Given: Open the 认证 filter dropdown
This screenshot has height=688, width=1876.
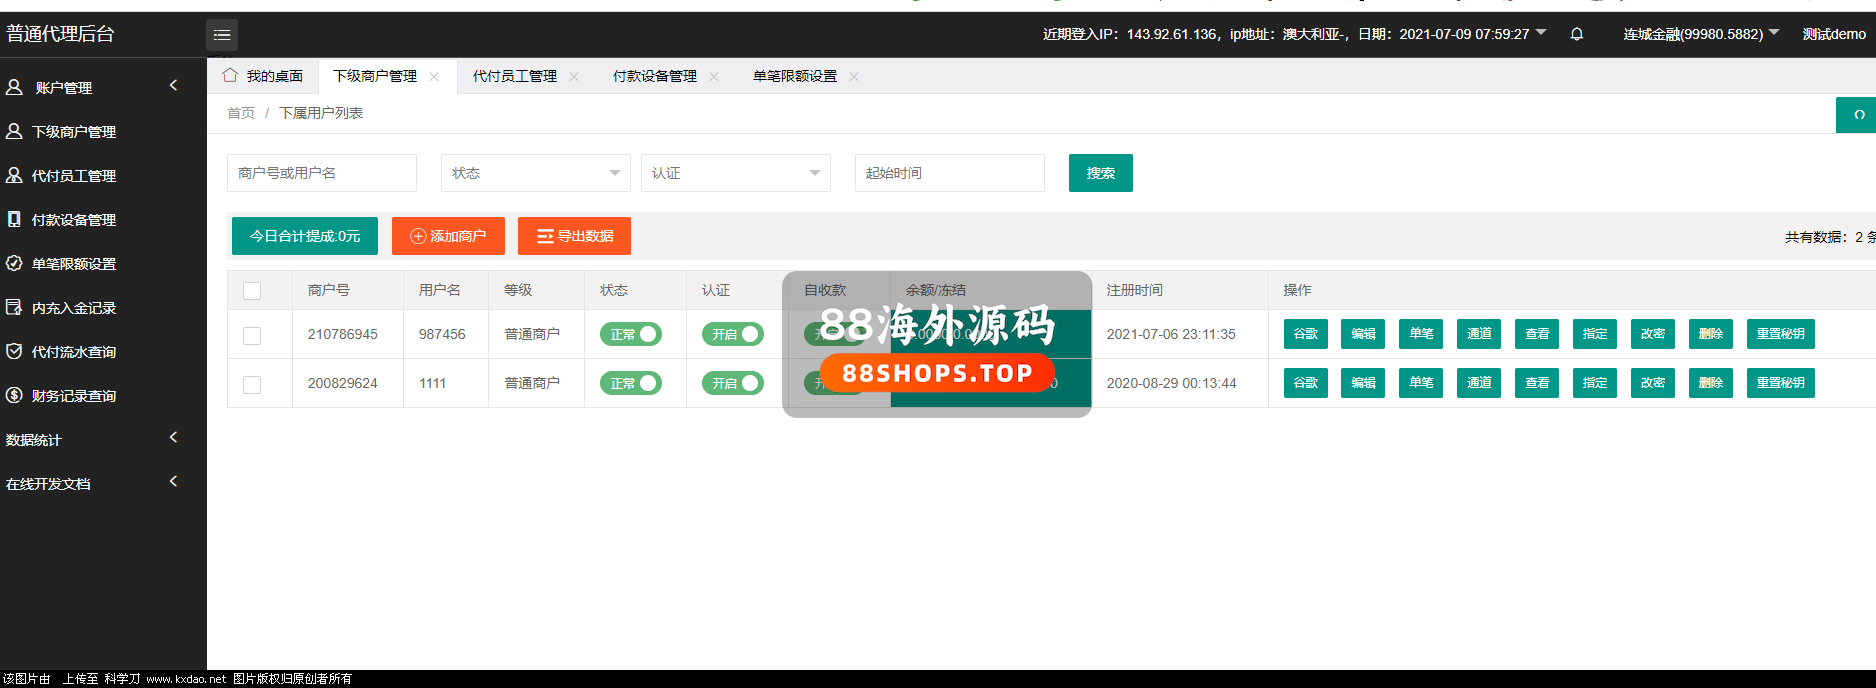Looking at the screenshot, I should [x=735, y=173].
